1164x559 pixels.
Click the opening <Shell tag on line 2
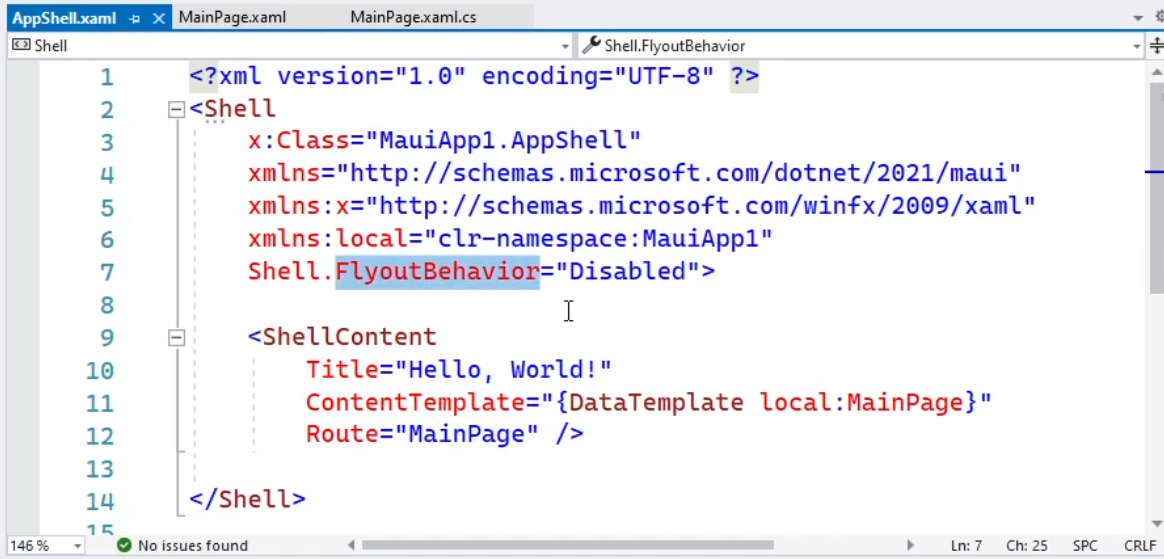pyautogui.click(x=232, y=108)
